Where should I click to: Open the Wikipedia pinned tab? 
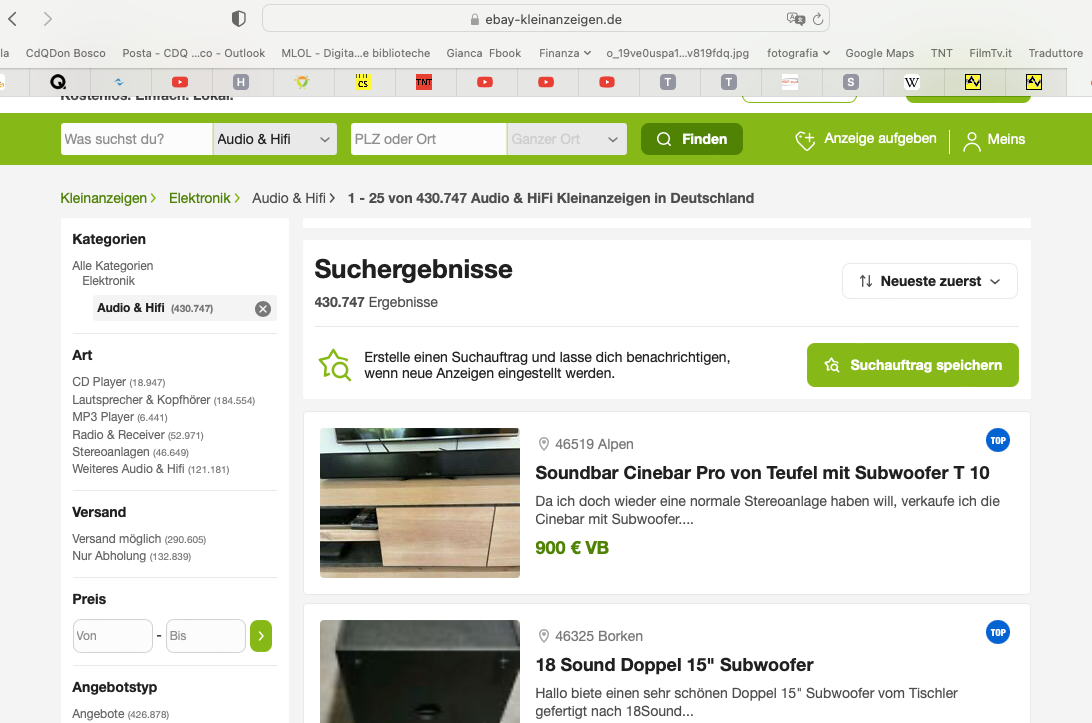(x=912, y=82)
